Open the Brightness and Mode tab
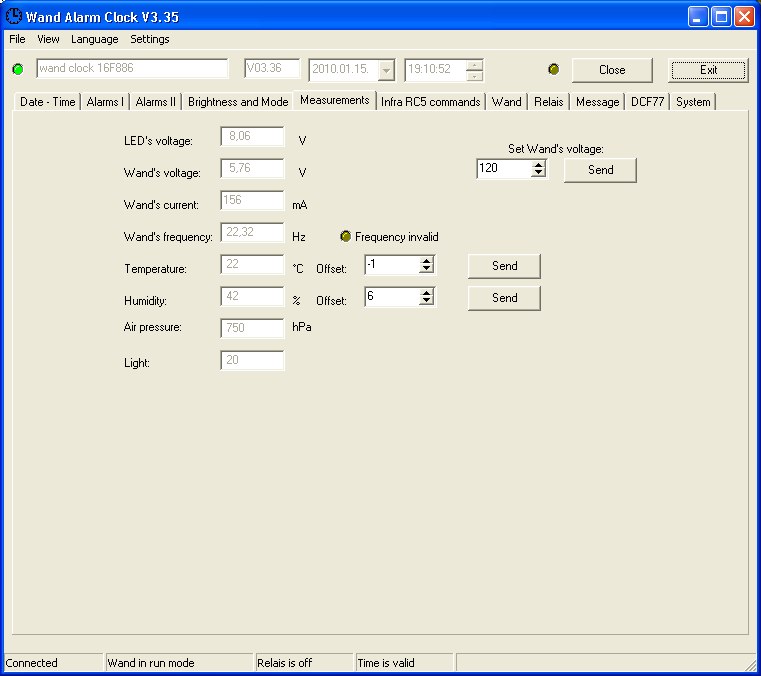761x676 pixels. [x=238, y=102]
